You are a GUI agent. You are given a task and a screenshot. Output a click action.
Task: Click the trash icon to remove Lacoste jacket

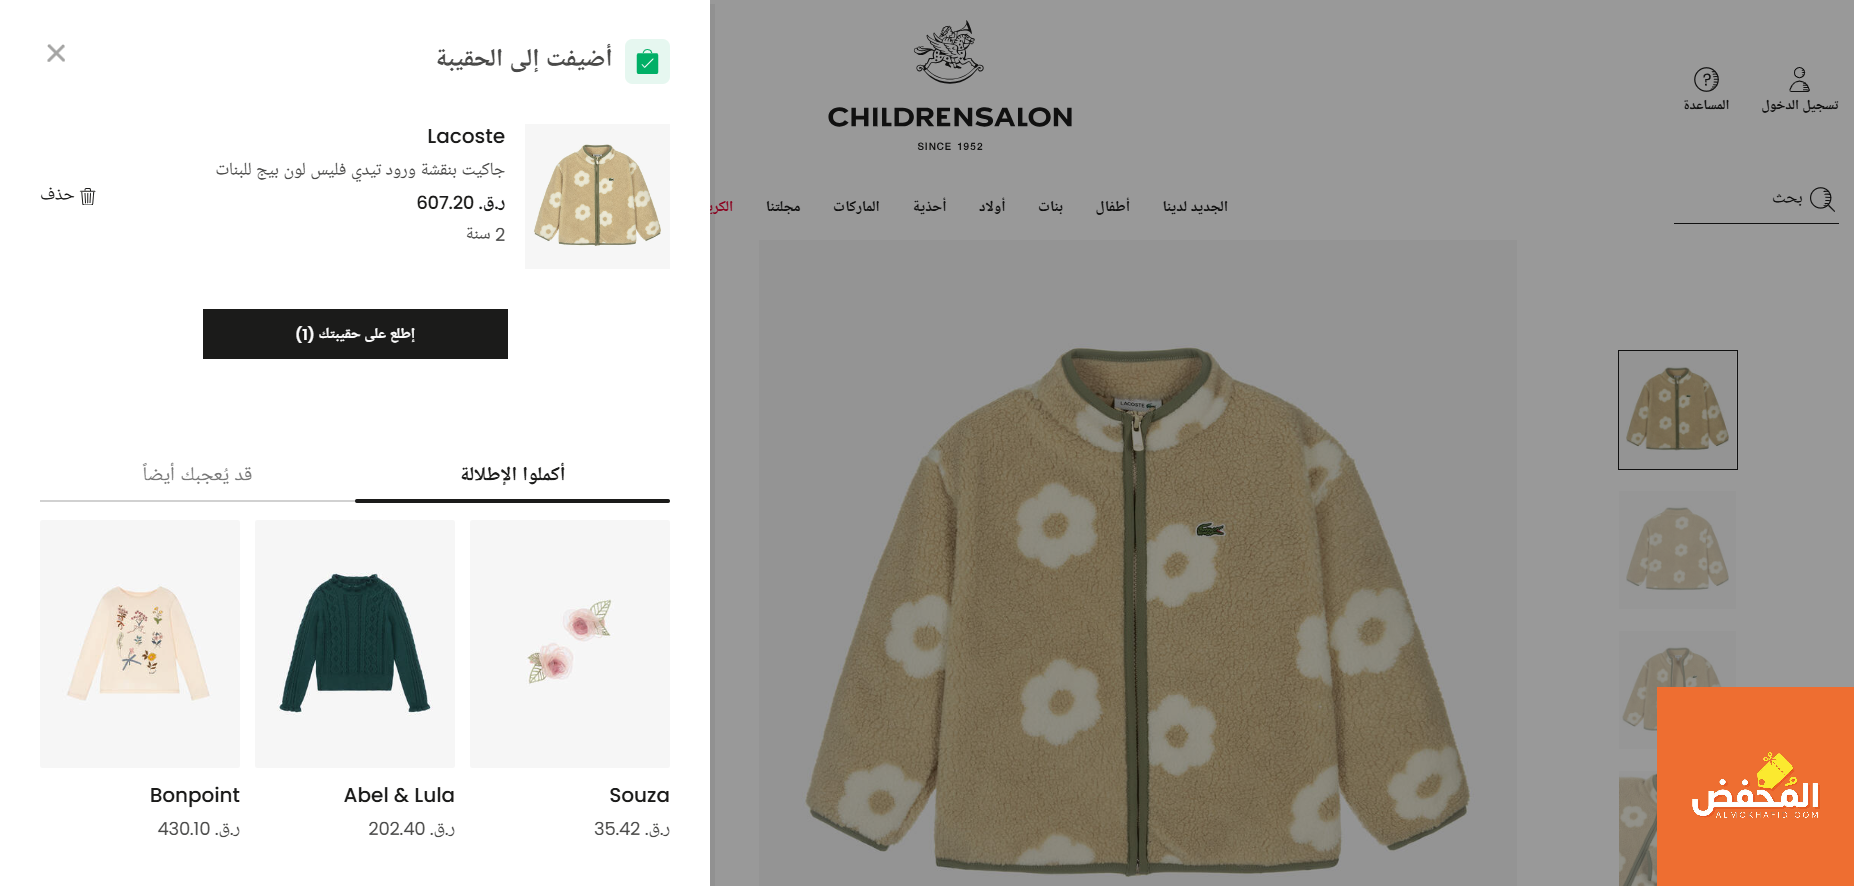point(88,196)
